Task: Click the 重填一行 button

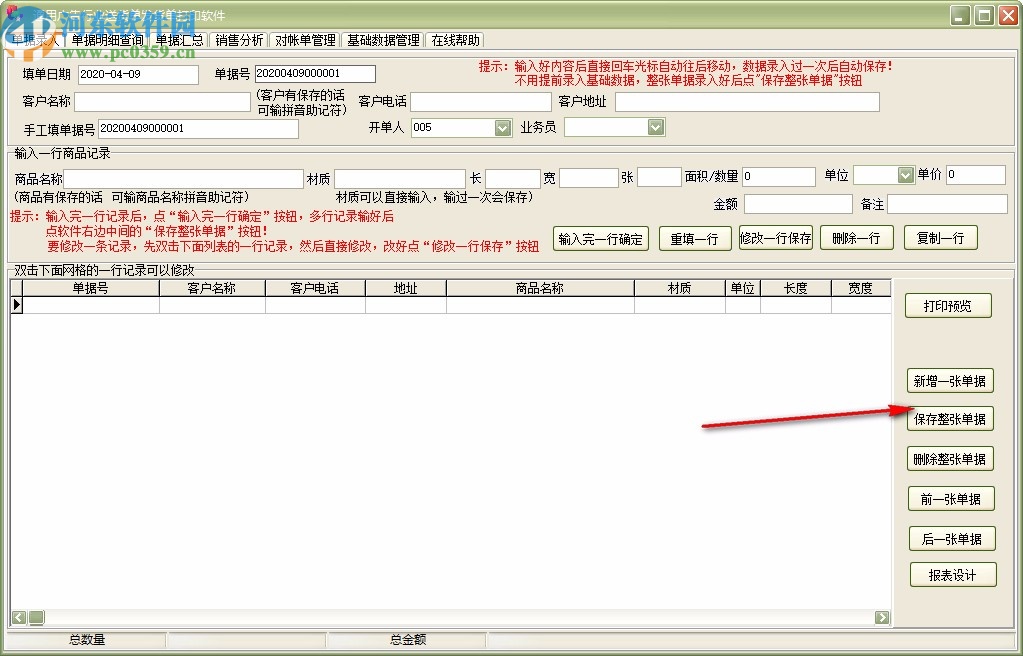Action: pos(695,239)
